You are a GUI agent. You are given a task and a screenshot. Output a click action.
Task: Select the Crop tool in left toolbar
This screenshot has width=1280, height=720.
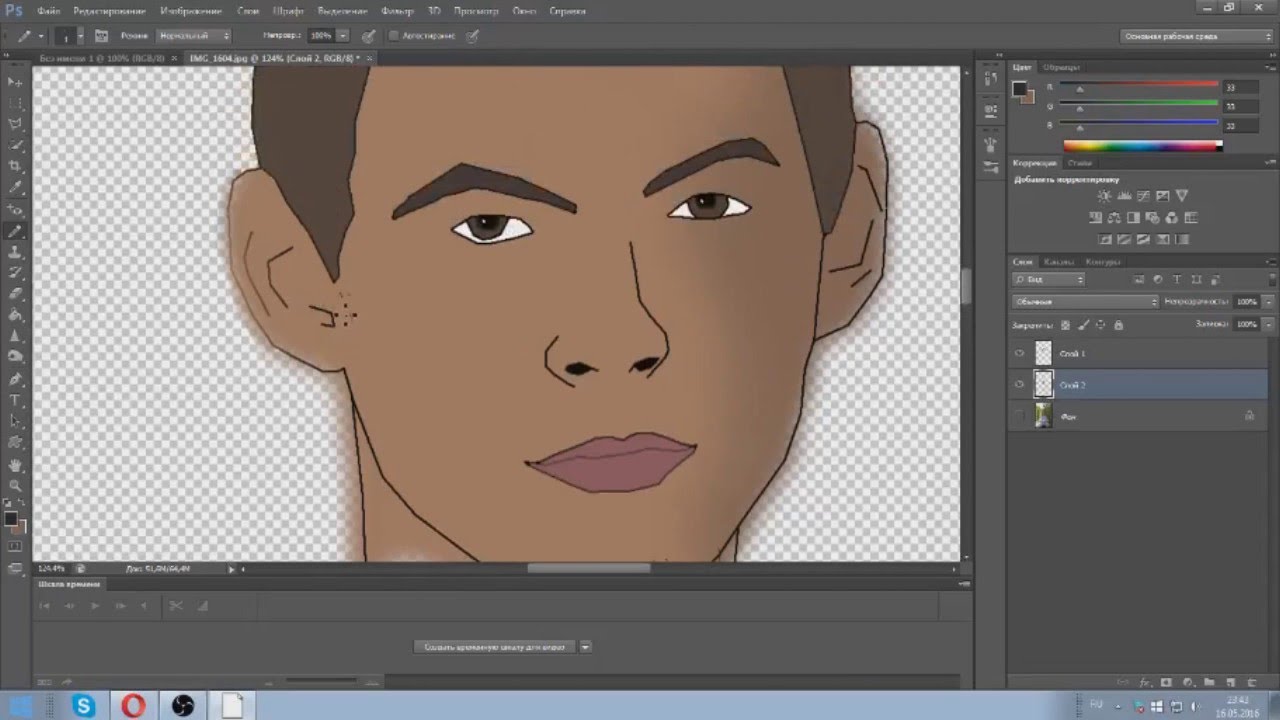click(x=15, y=166)
